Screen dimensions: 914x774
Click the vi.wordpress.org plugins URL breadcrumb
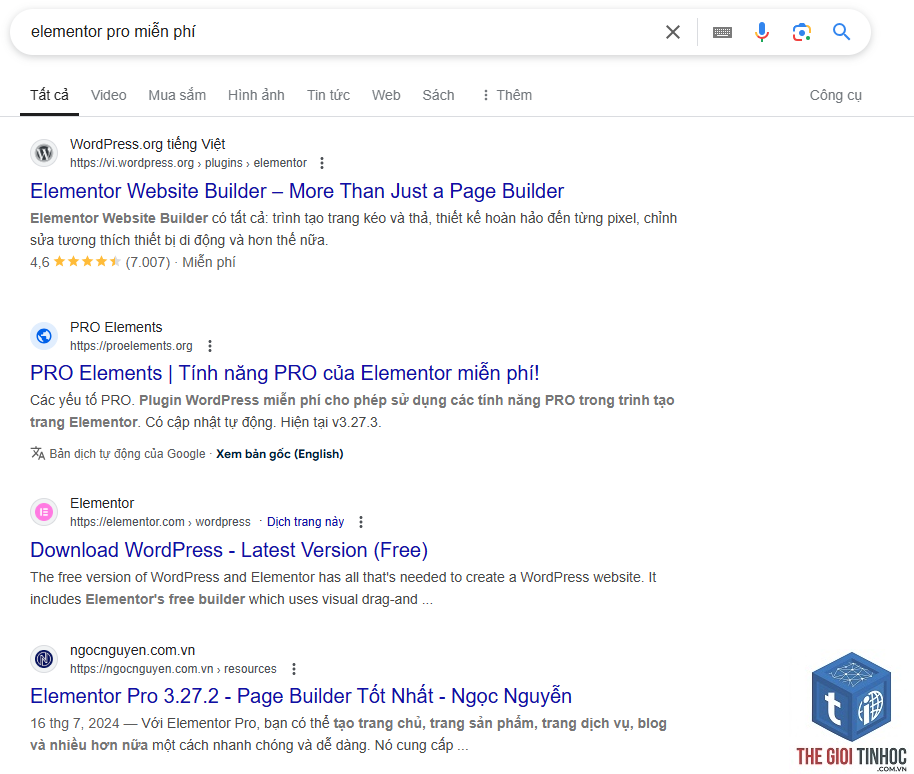click(188, 163)
